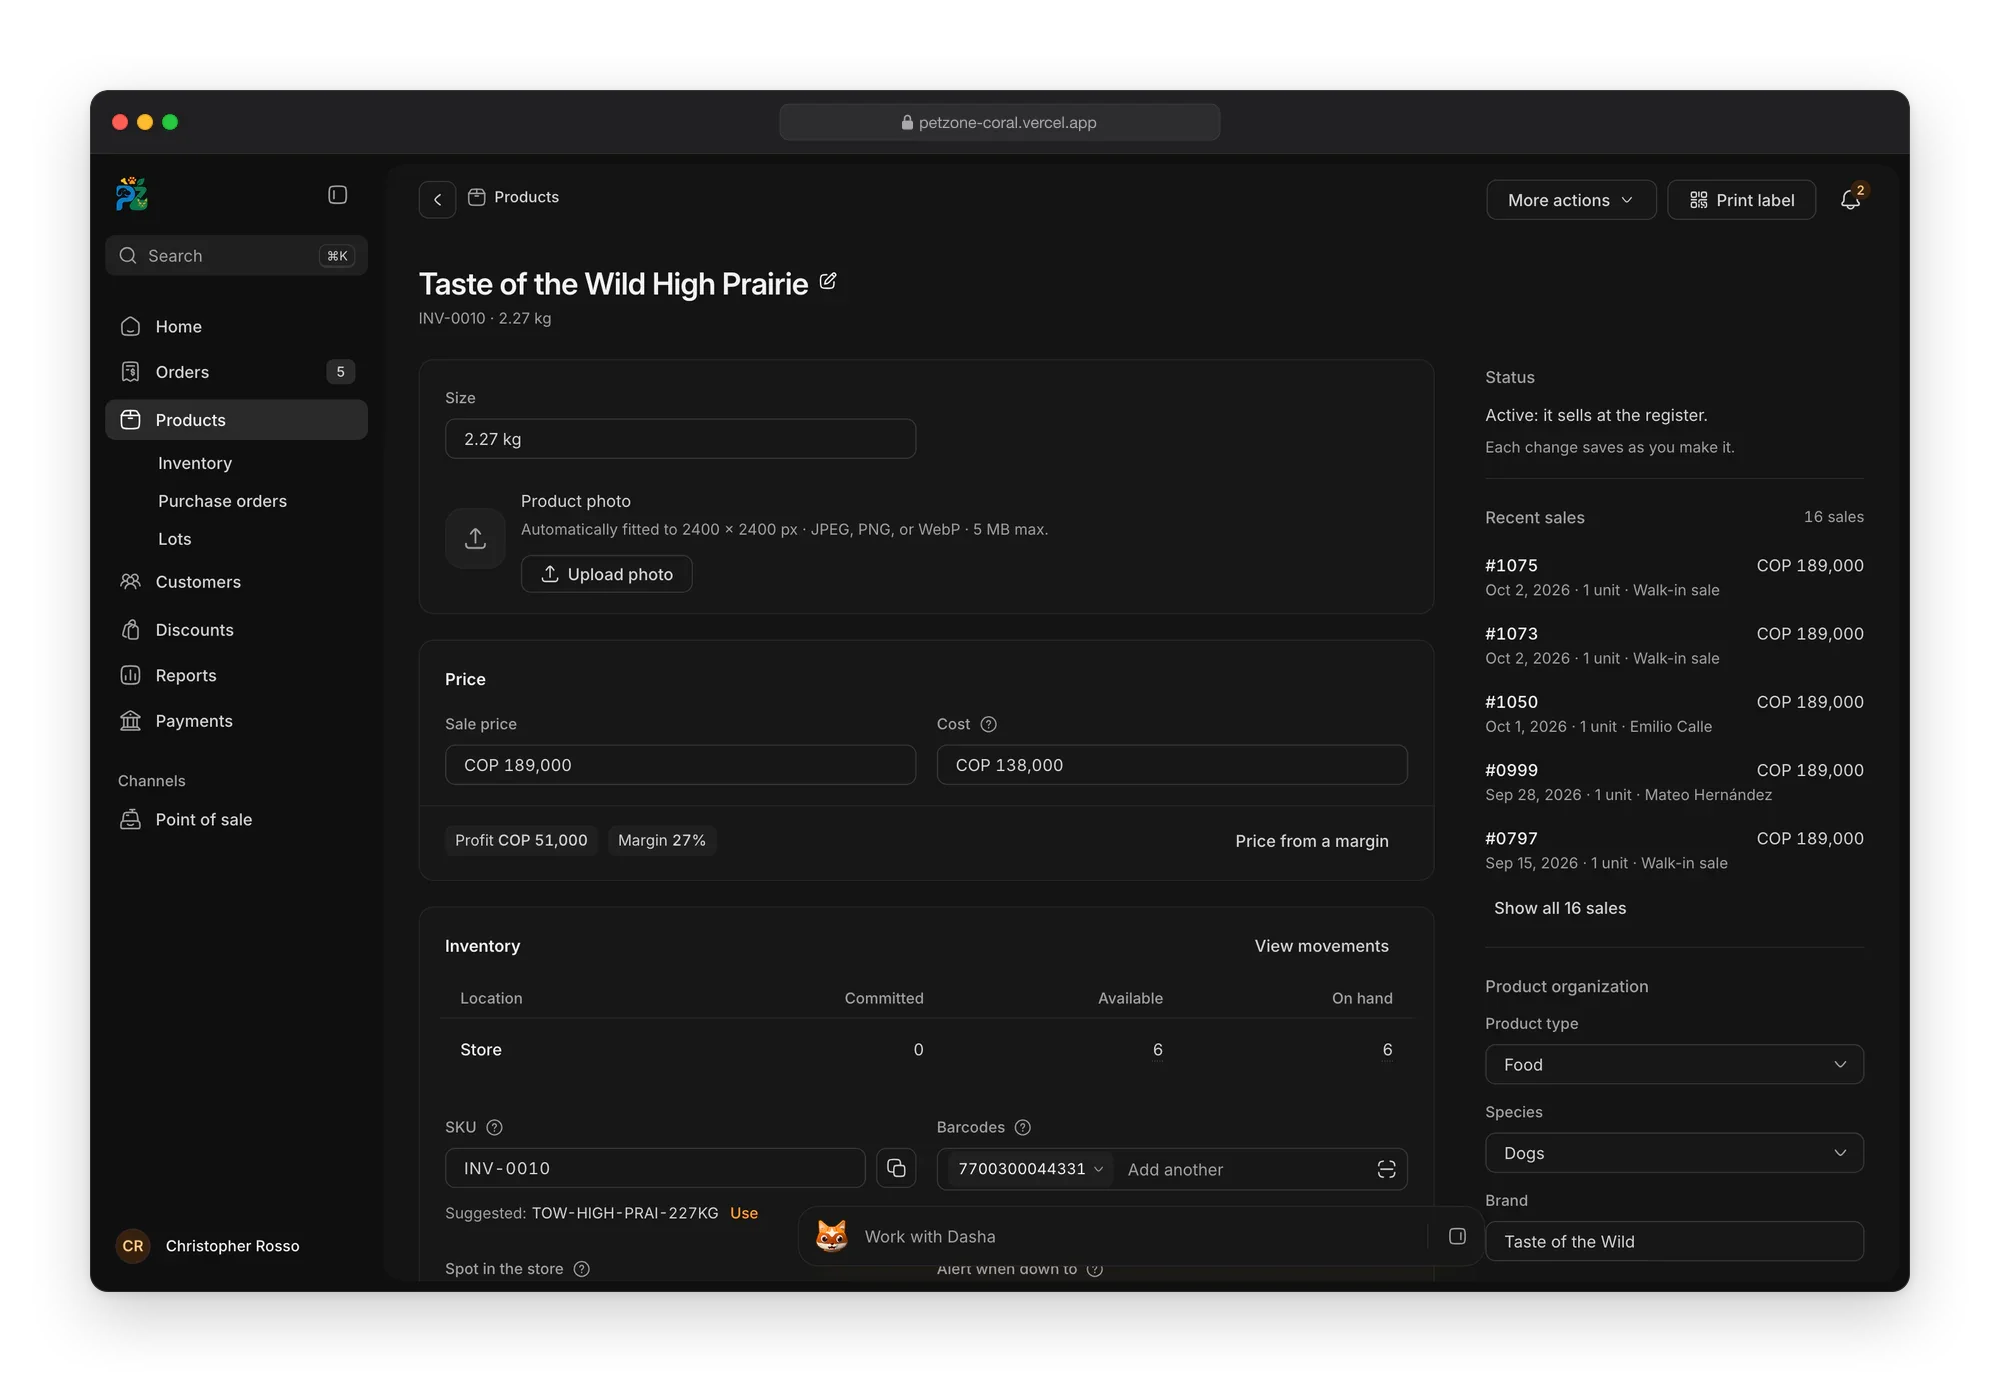2000x1382 pixels.
Task: Open Purchase orders in the sidebar
Action: (x=222, y=501)
